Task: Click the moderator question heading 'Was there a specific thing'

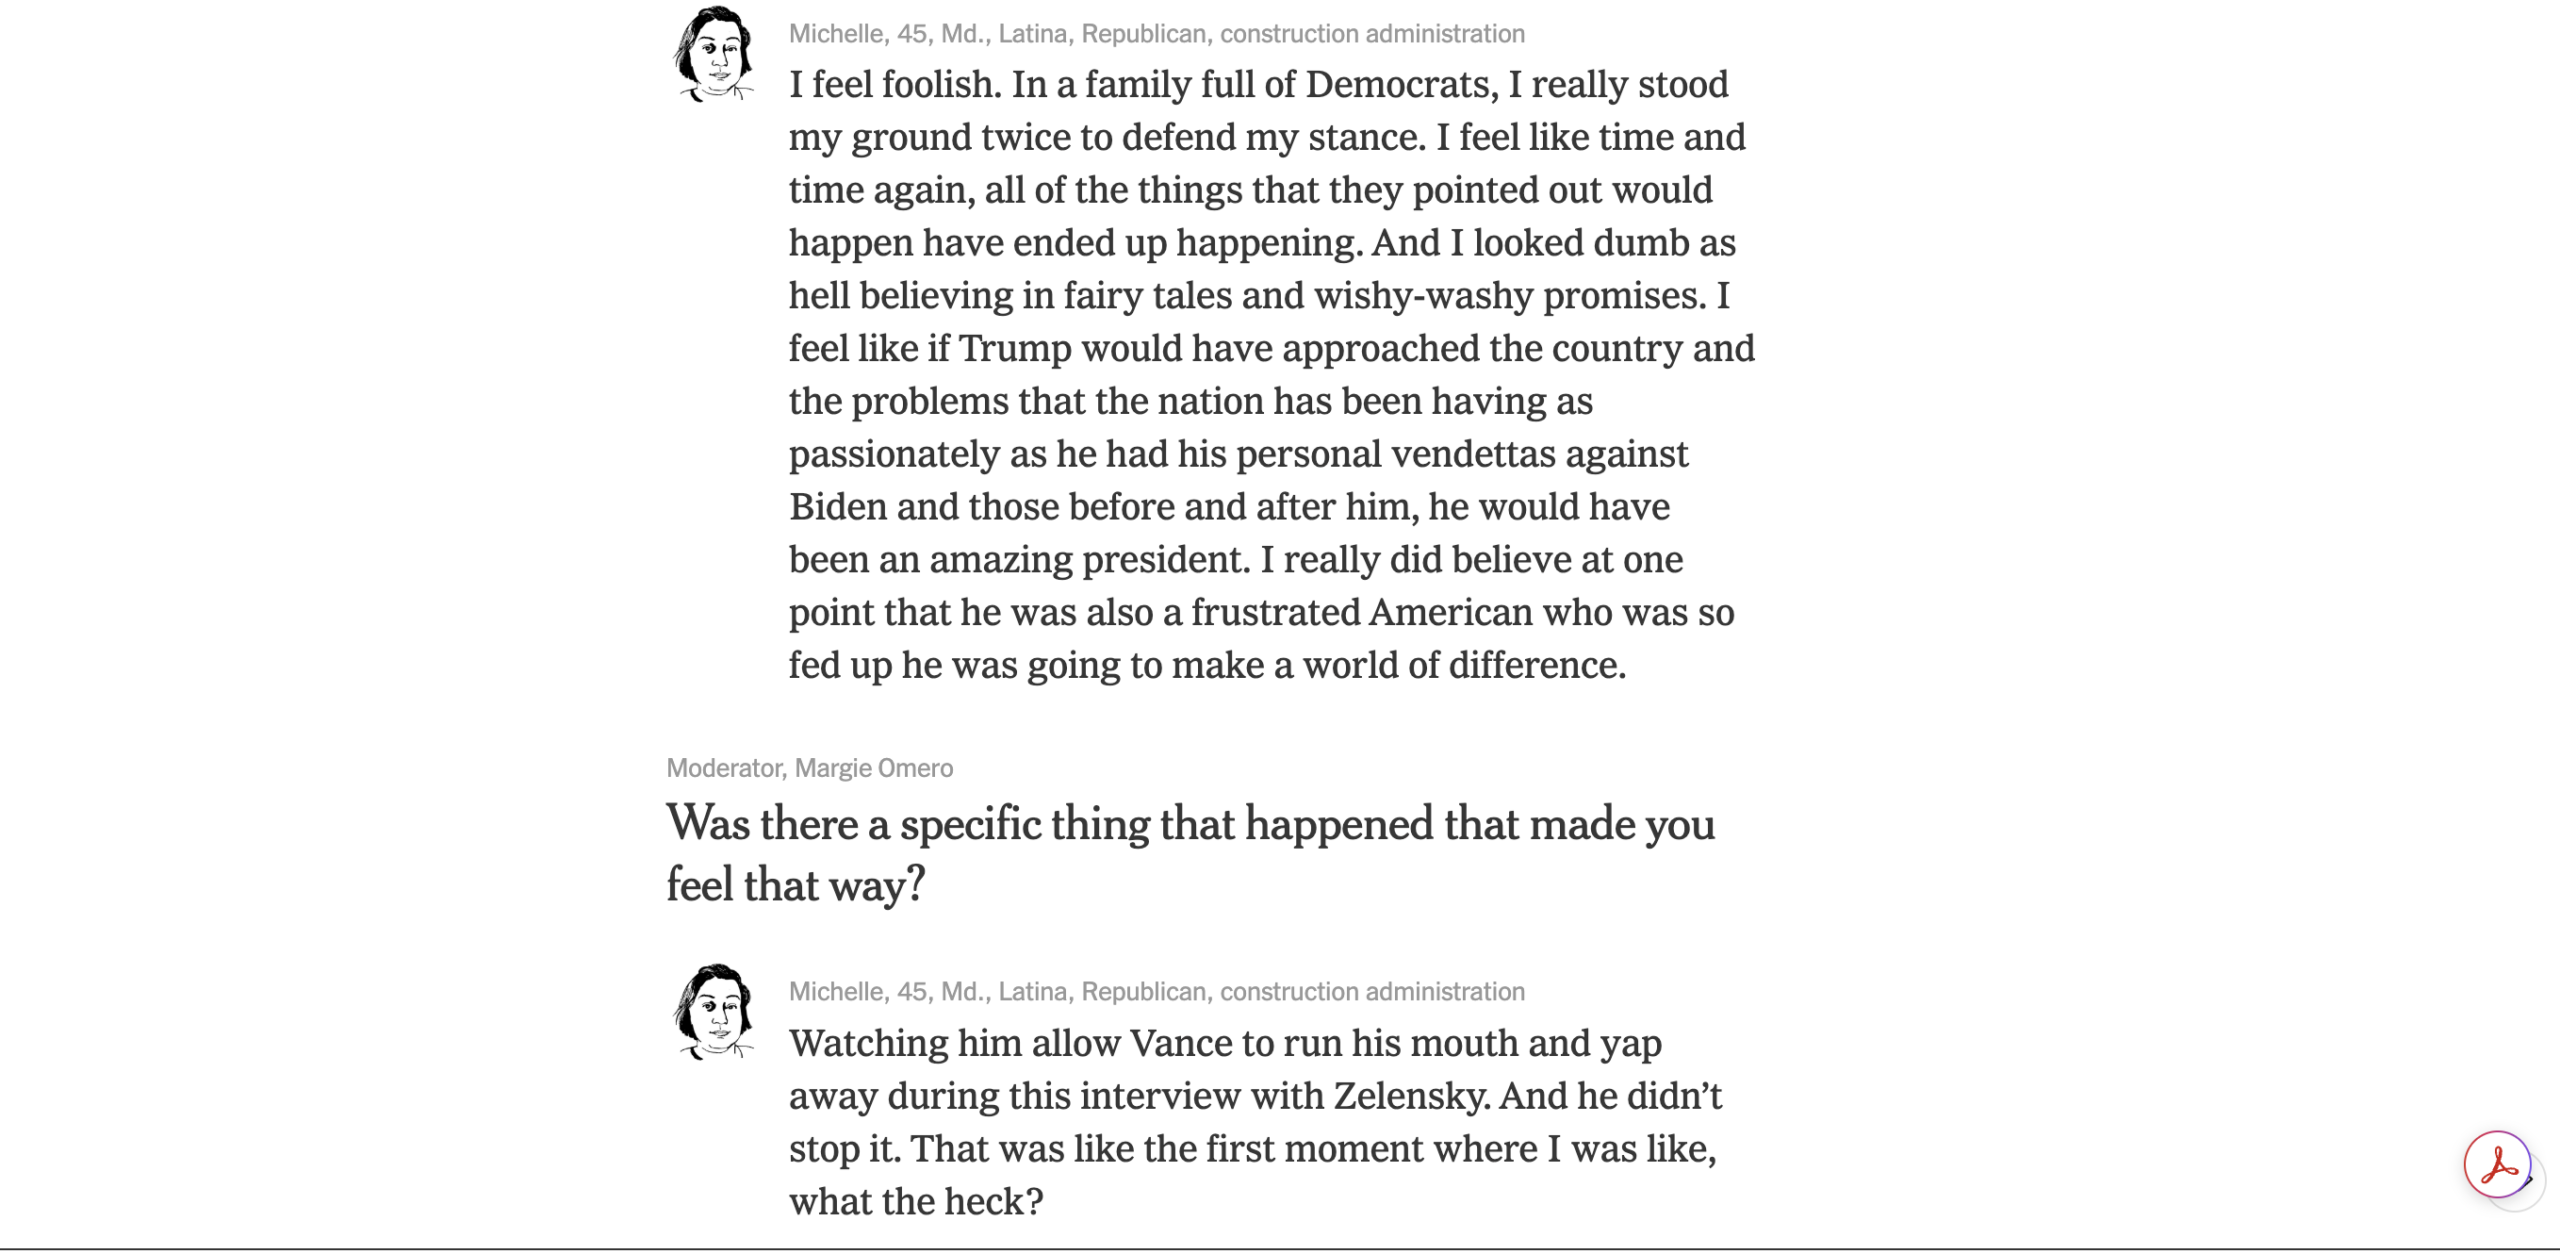Action: tap(1190, 854)
